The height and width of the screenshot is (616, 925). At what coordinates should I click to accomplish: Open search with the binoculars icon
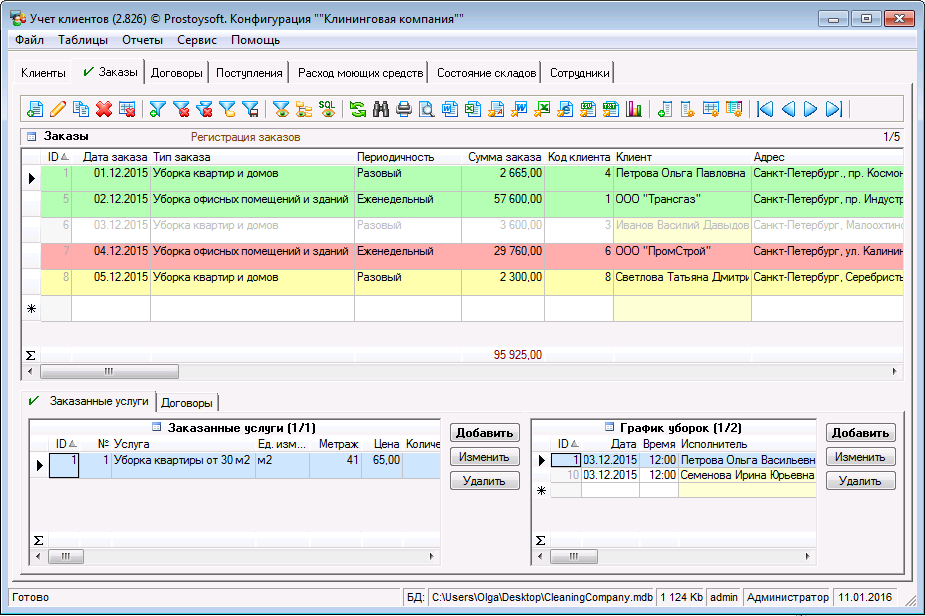coord(381,109)
